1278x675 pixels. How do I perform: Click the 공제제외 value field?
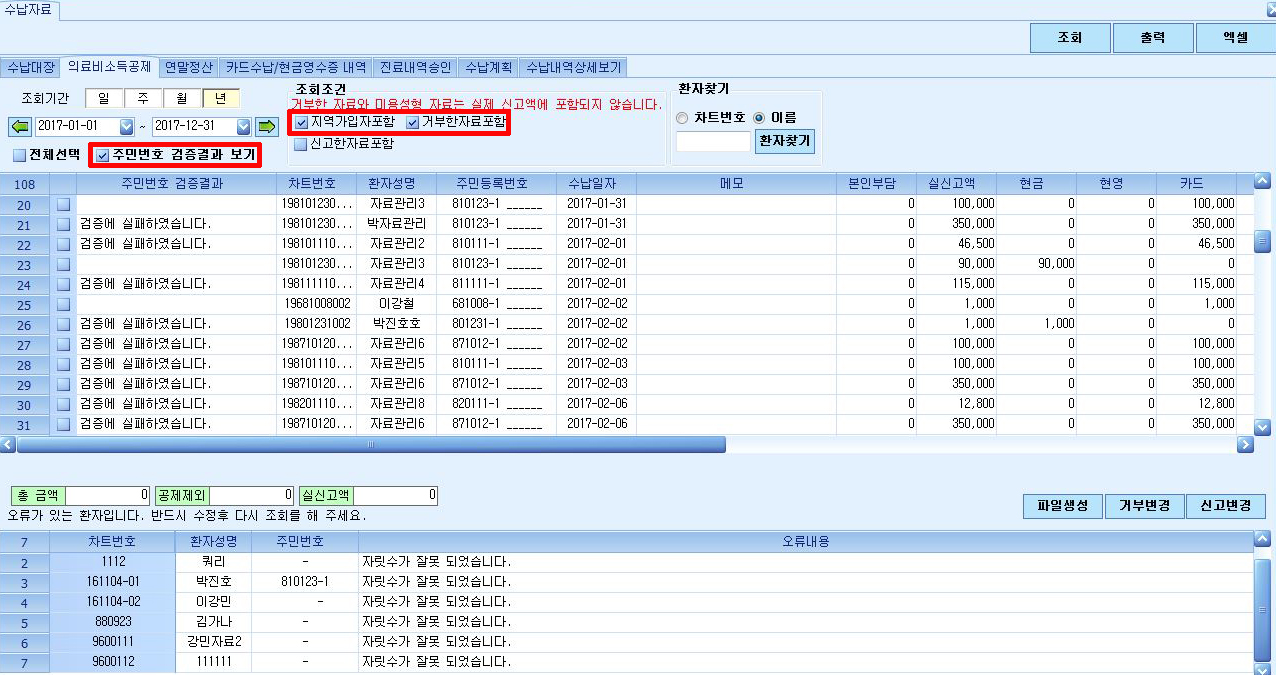pyautogui.click(x=252, y=495)
